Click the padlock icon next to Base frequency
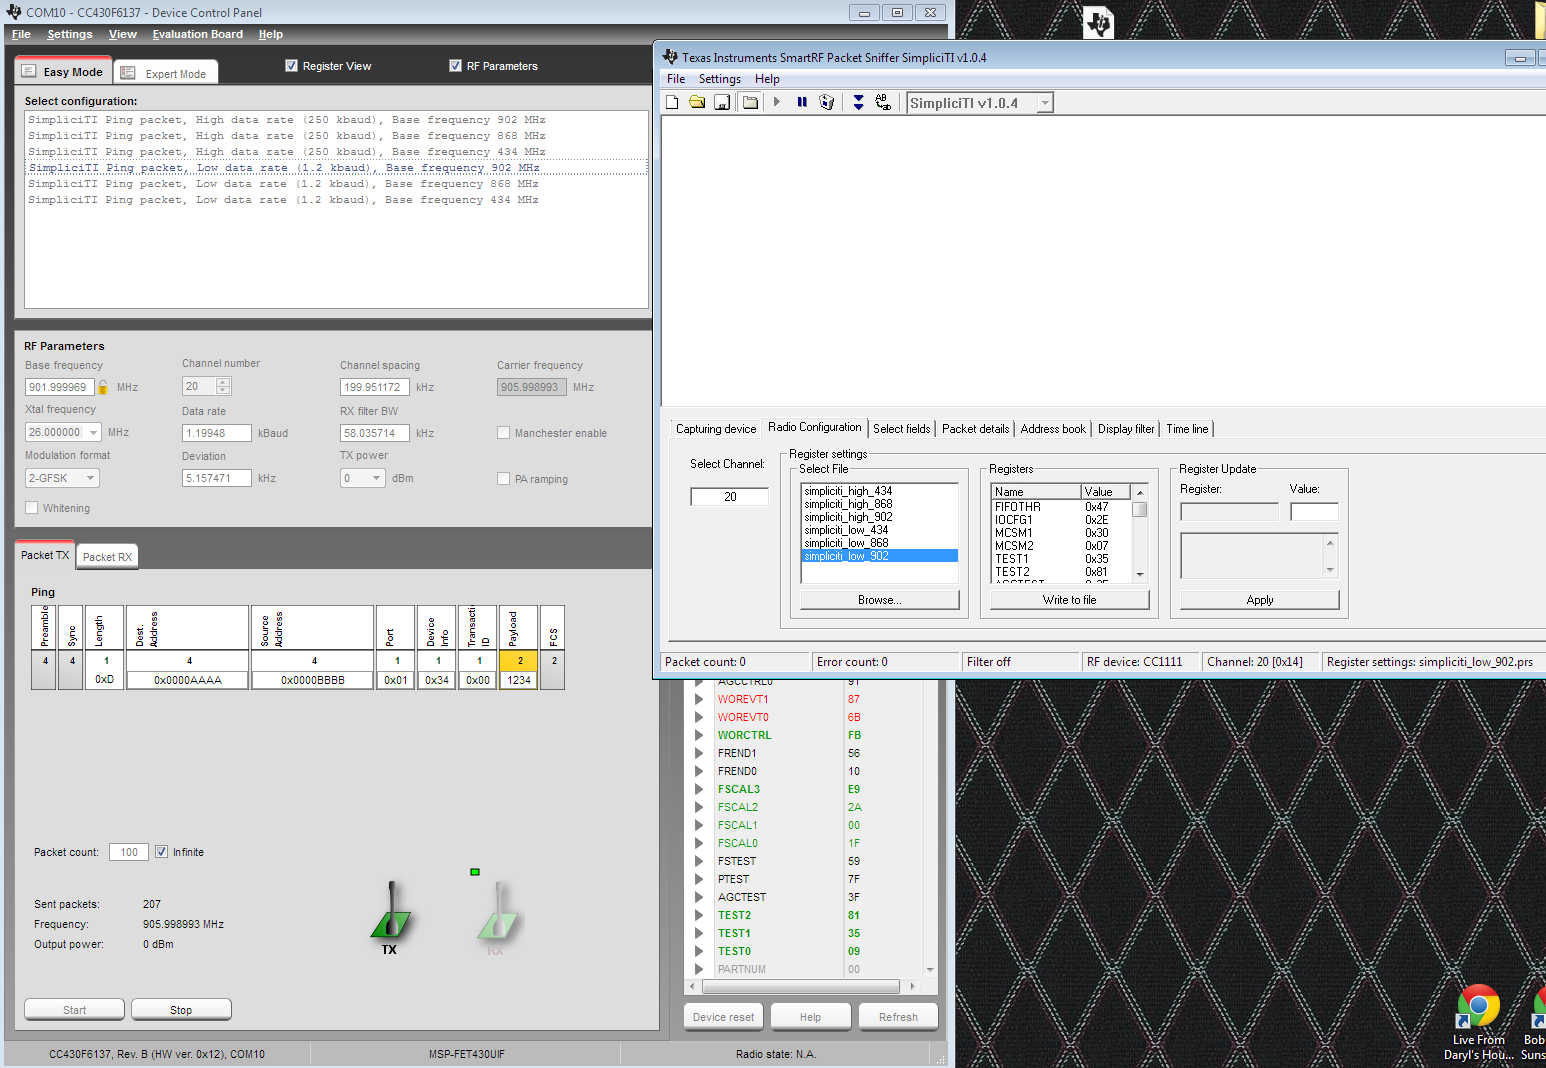 pos(103,387)
